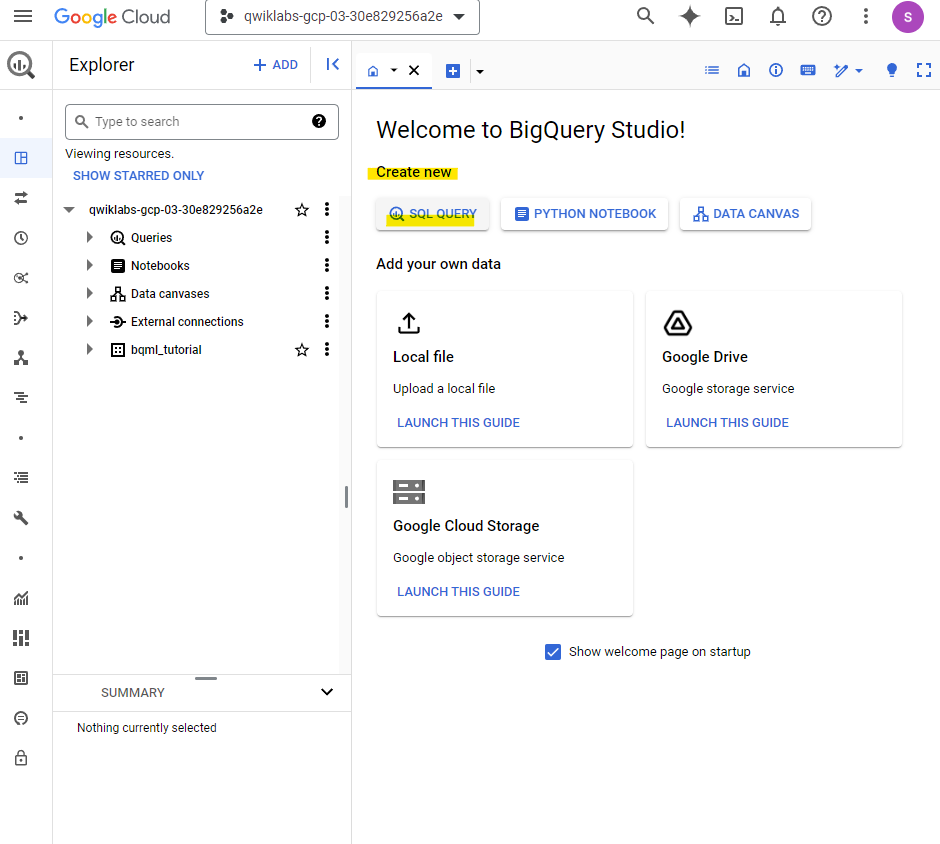This screenshot has height=844, width=940.
Task: Open the Gemini AI sparkle icon
Action: 689,16
